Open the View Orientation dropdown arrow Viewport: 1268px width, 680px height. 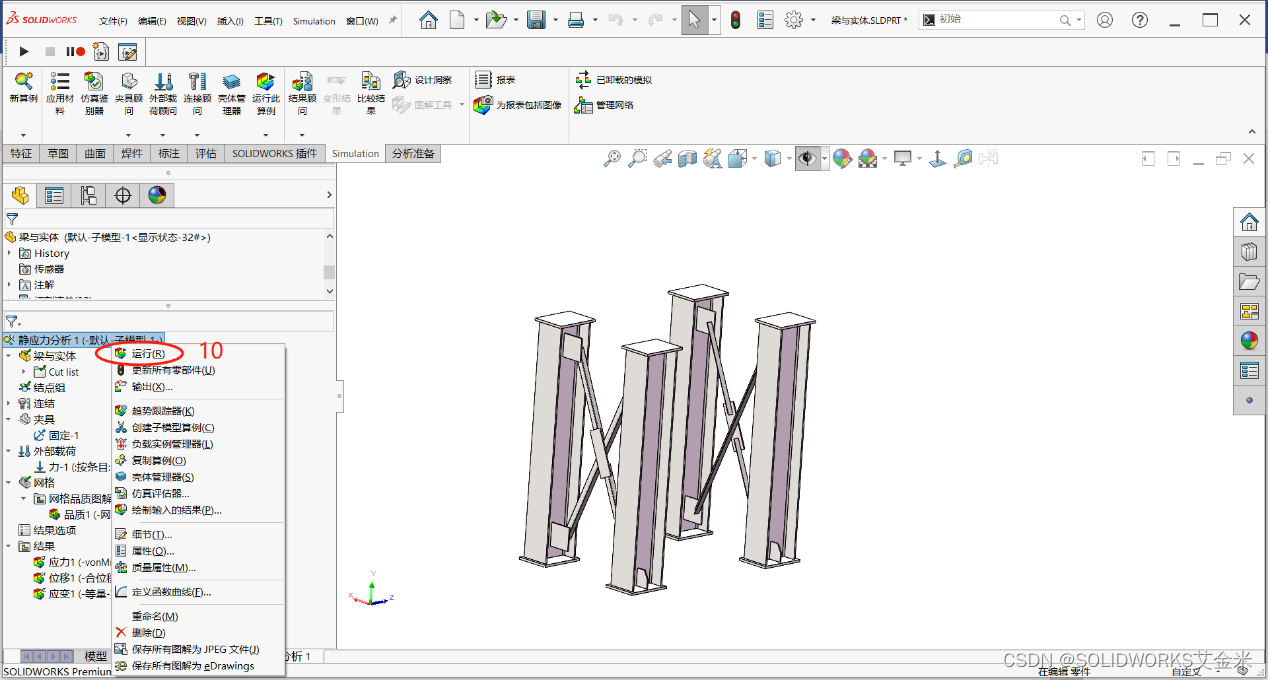coord(754,159)
